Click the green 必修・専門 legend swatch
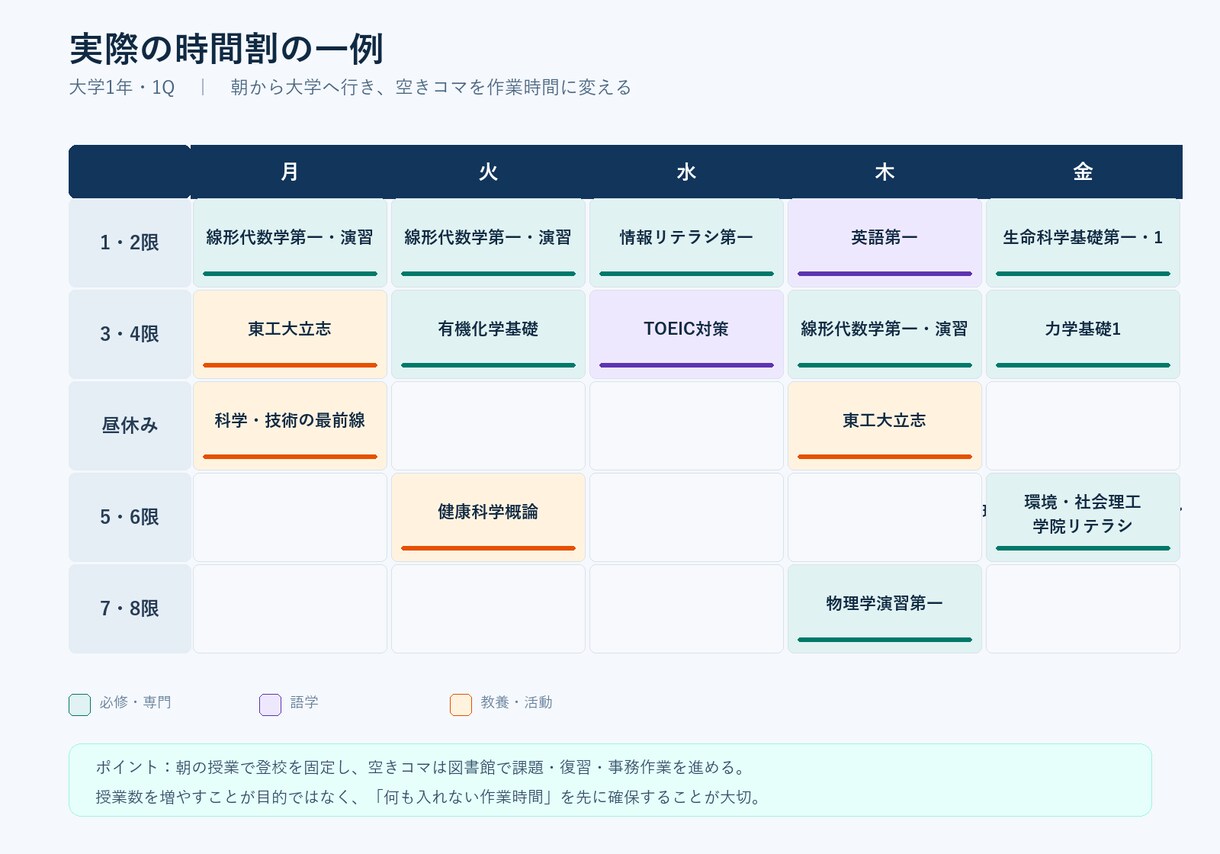 click(x=80, y=704)
